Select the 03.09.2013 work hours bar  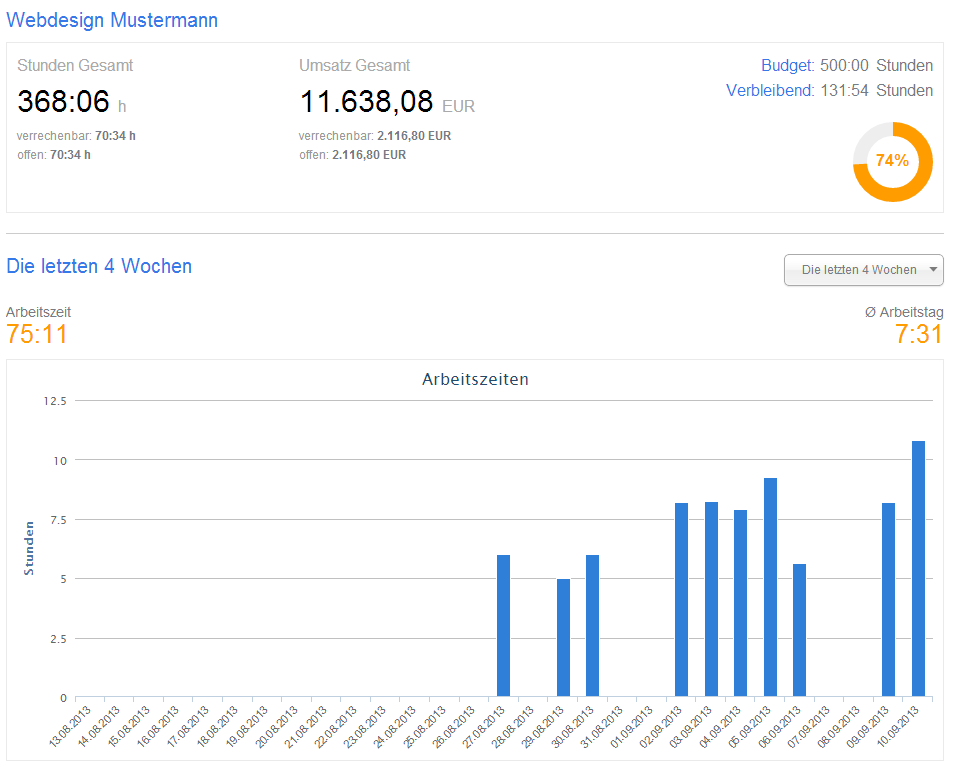(x=711, y=599)
